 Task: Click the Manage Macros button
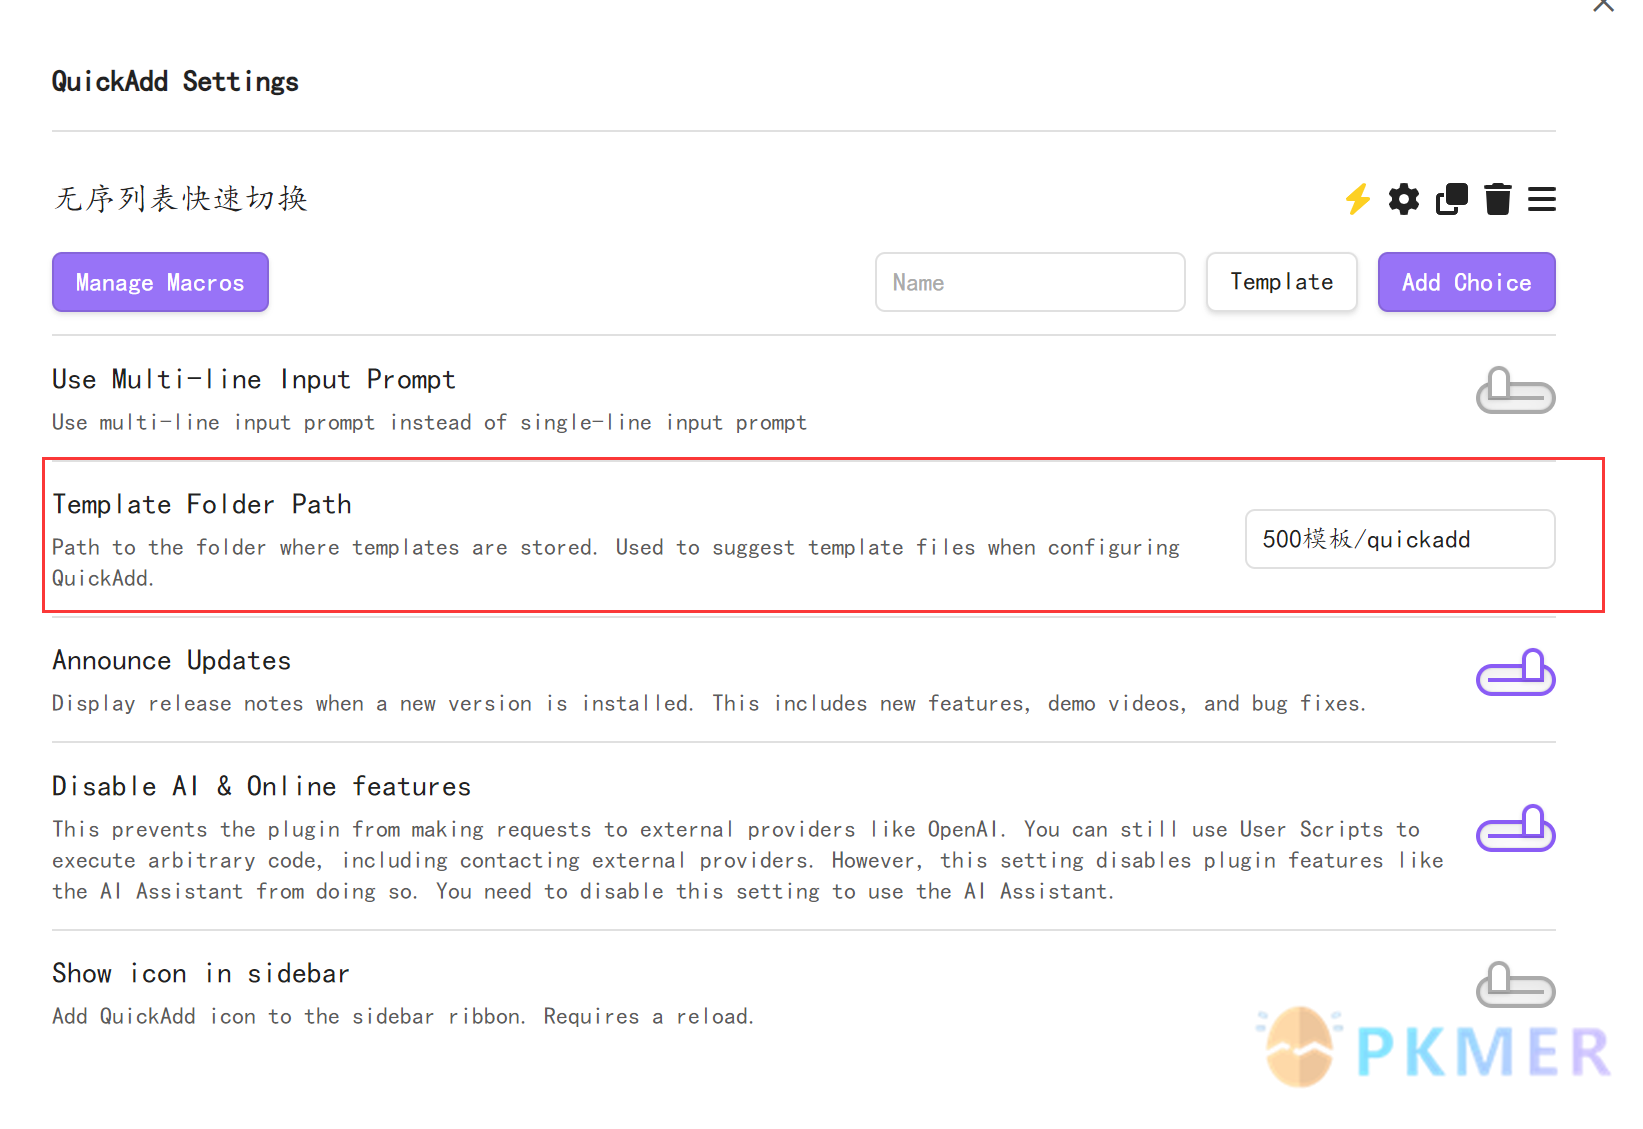[x=160, y=282]
